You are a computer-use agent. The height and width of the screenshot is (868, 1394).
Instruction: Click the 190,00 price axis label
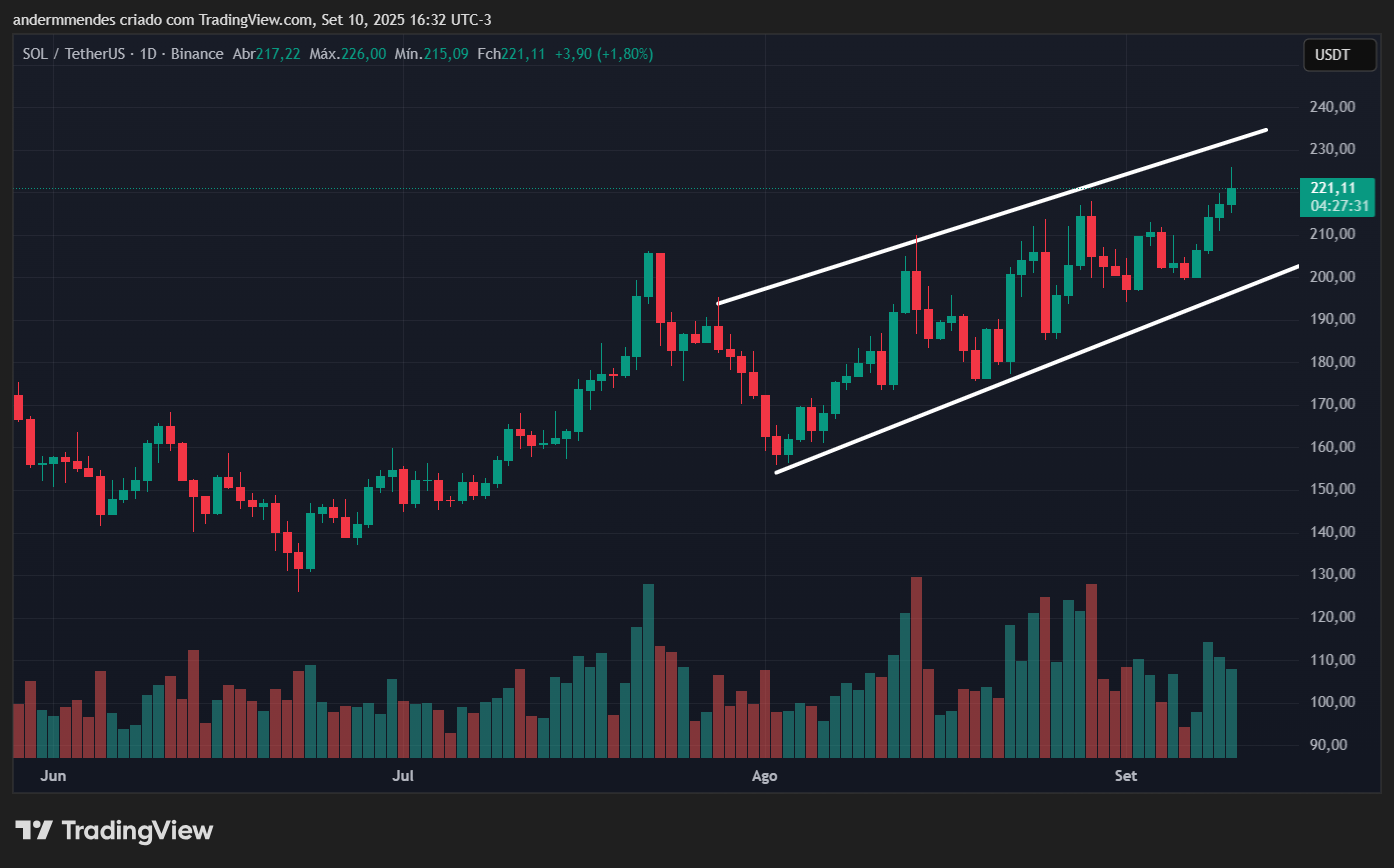click(x=1331, y=319)
